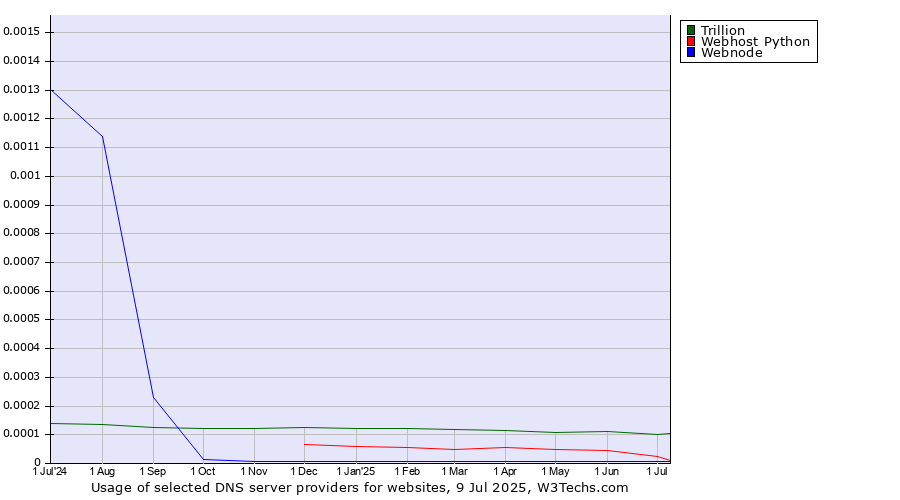
Task: Click the green Trillion legend swatch
Action: pyautogui.click(x=691, y=30)
